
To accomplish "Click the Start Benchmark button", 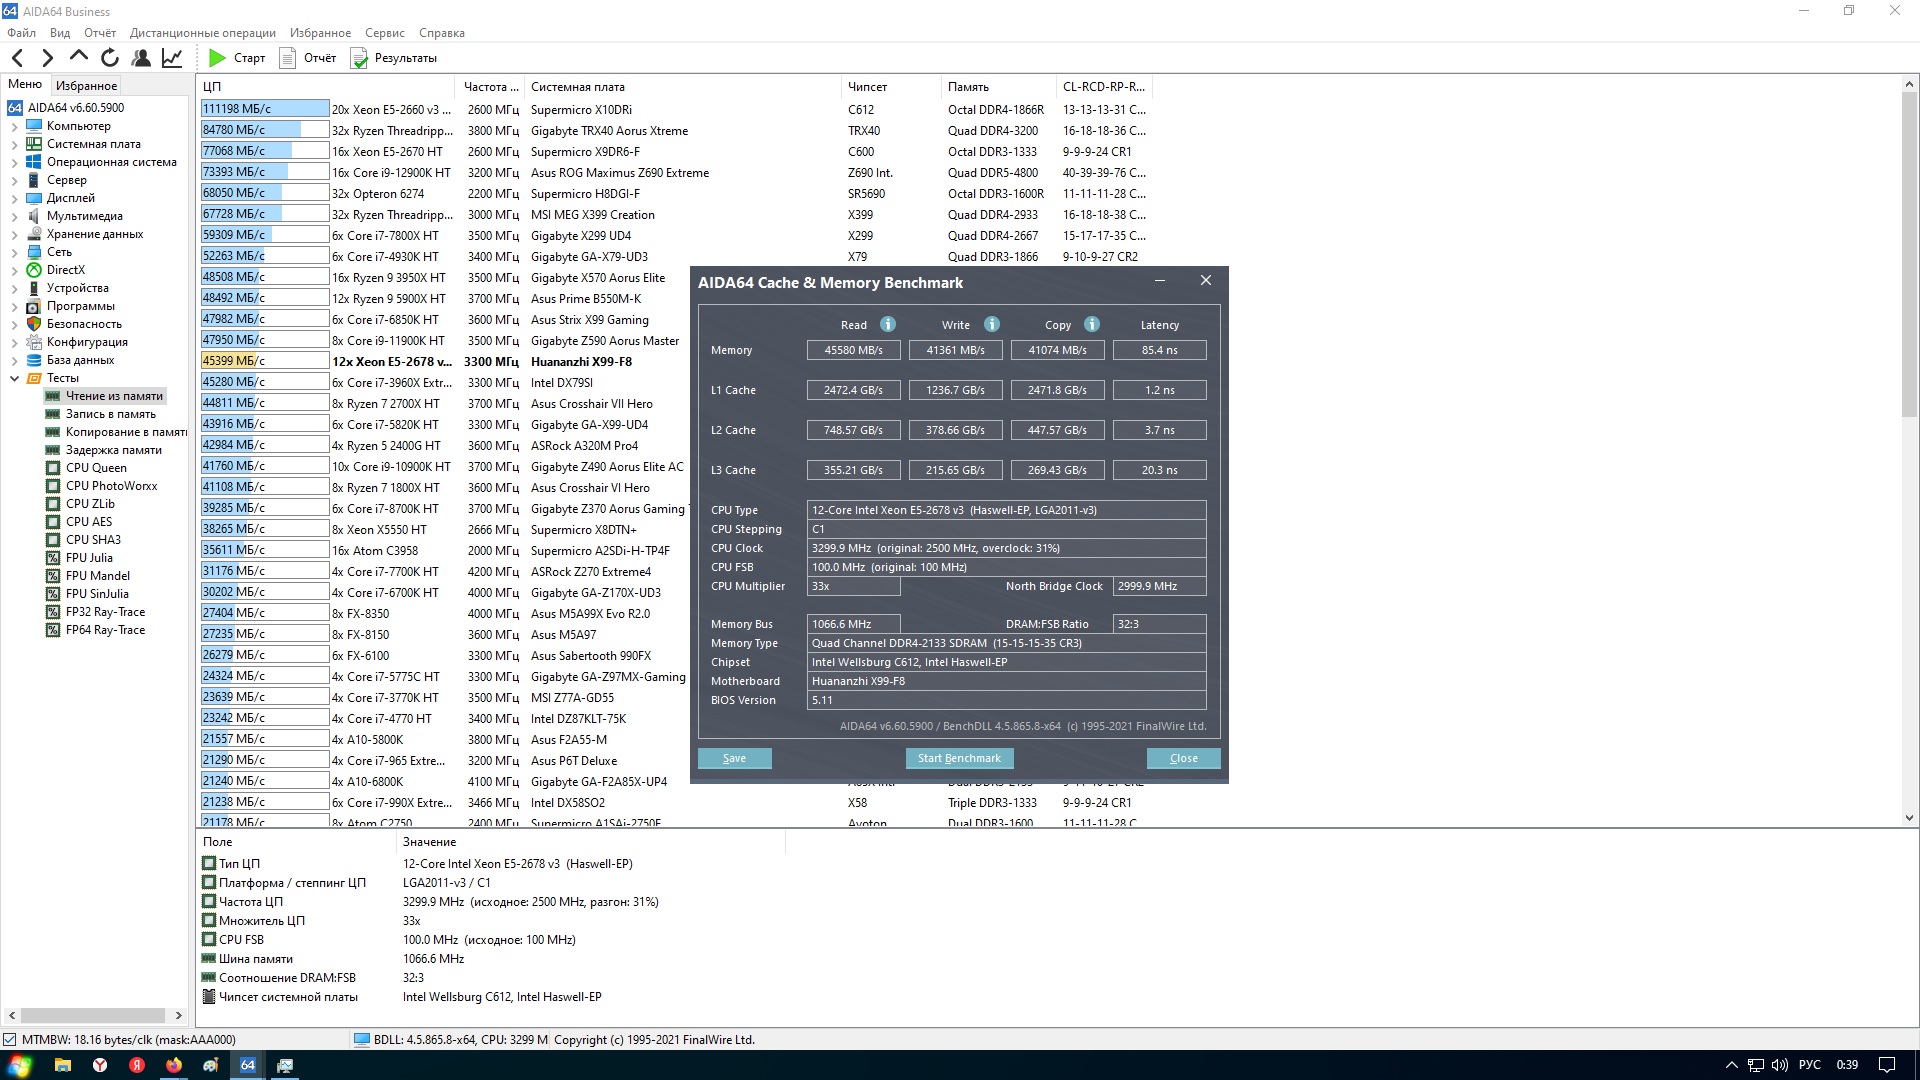I will pos(958,758).
